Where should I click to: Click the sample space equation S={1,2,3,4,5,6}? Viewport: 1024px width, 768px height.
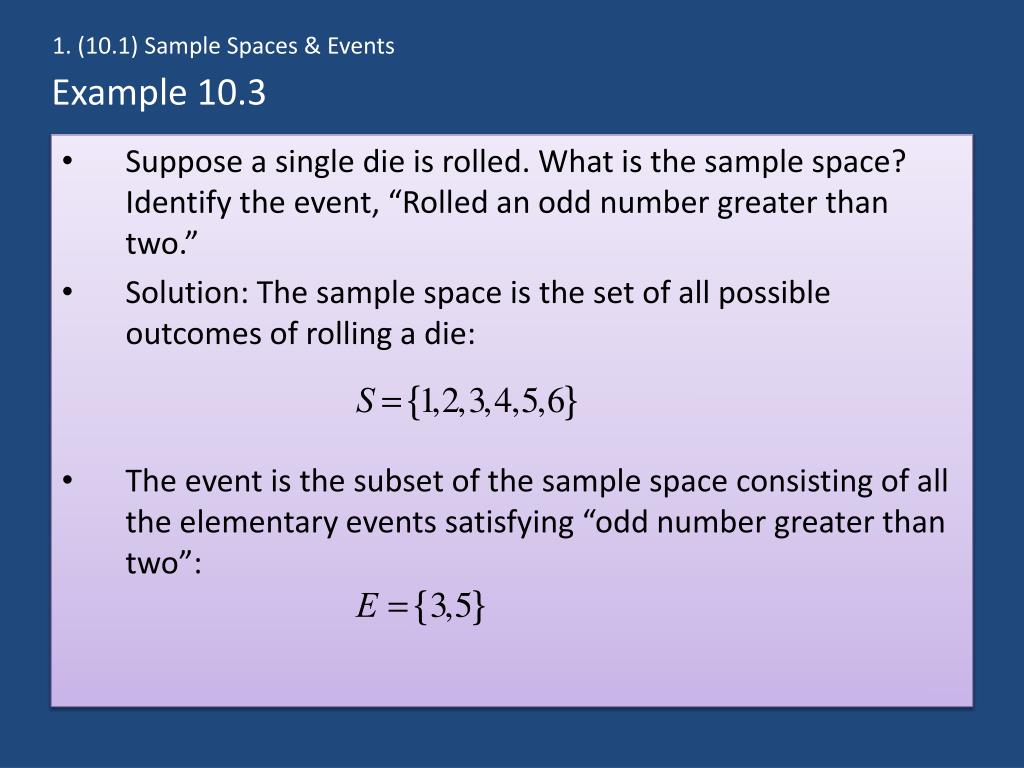466,402
